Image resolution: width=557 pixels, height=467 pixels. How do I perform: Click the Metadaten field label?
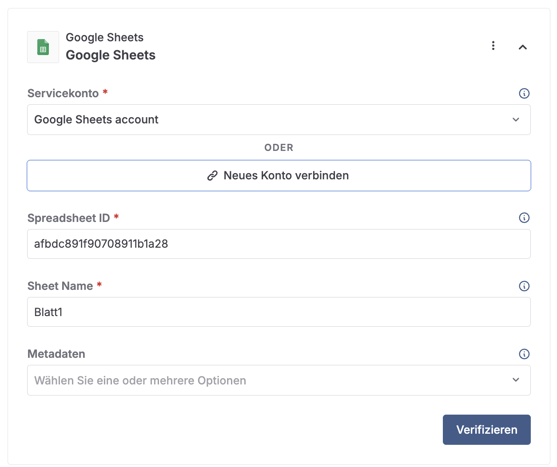[x=56, y=354]
